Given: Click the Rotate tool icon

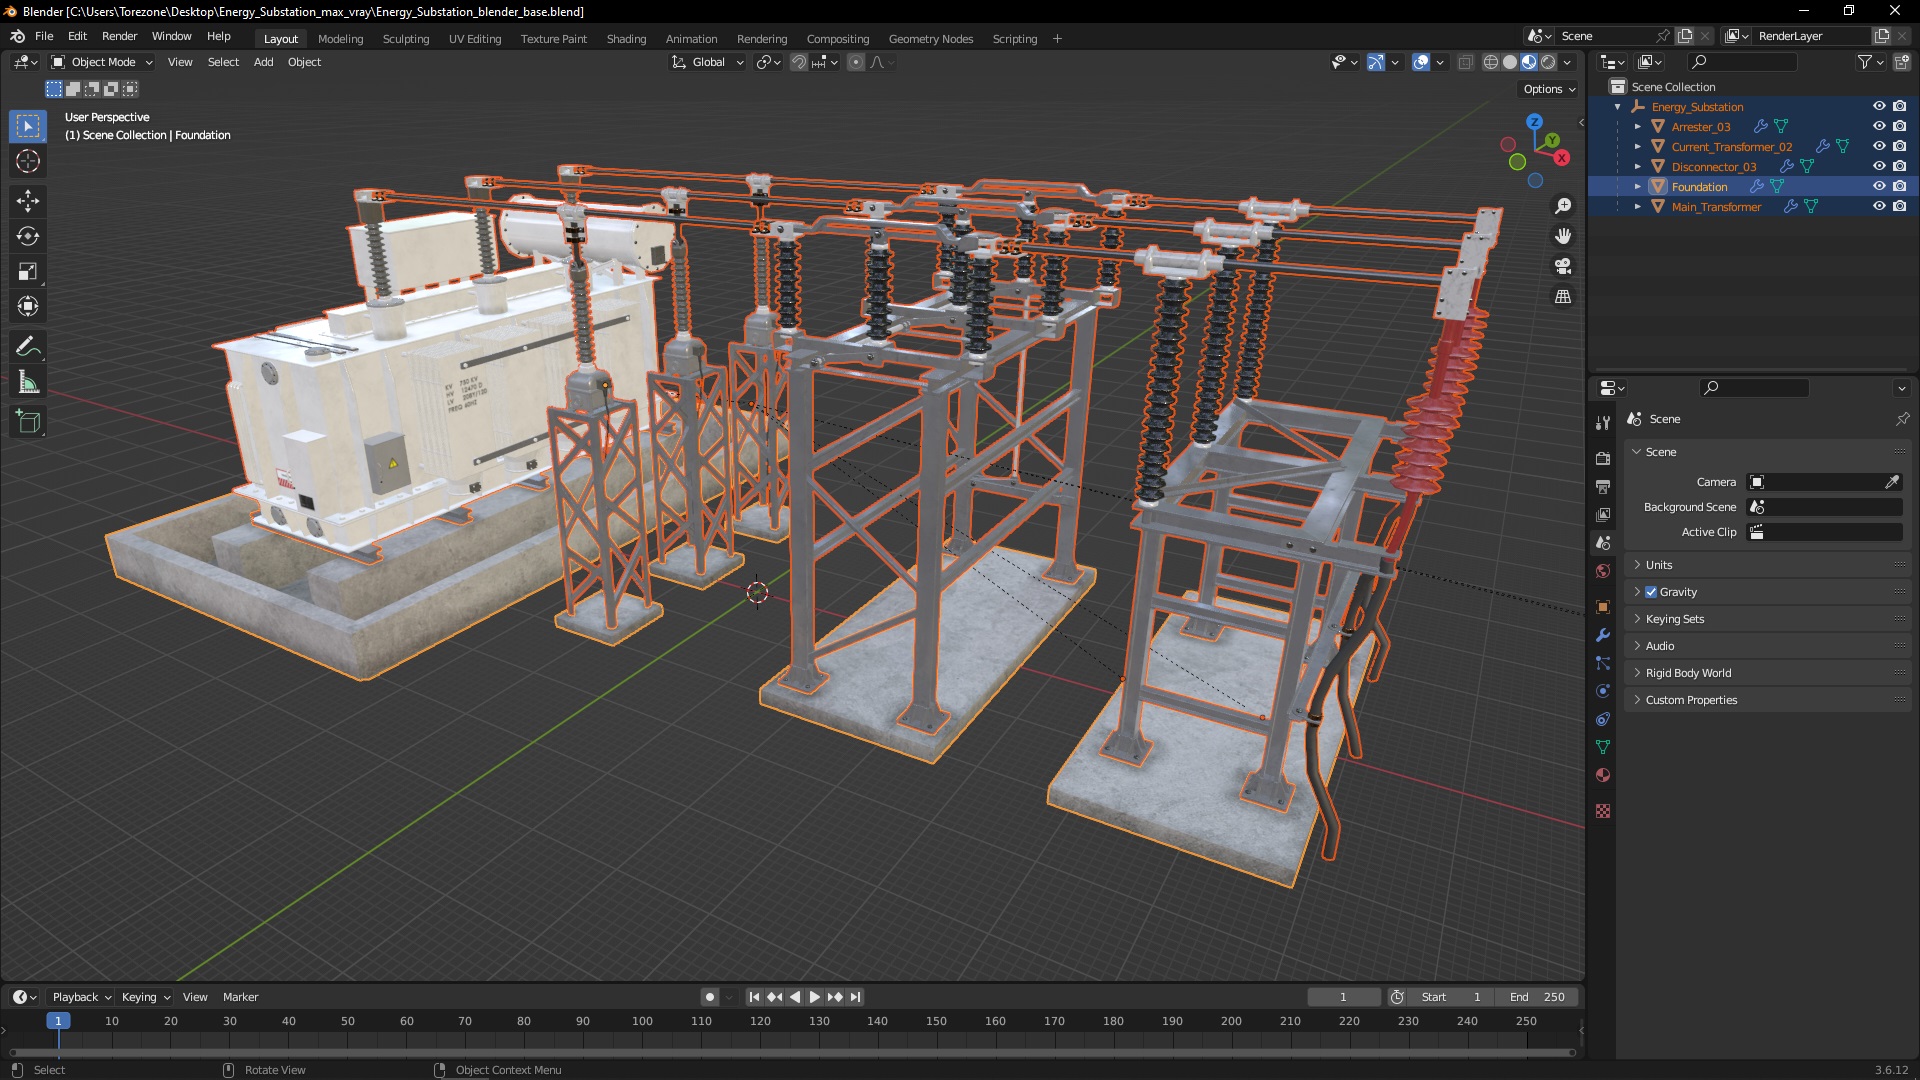Looking at the screenshot, I should (29, 235).
